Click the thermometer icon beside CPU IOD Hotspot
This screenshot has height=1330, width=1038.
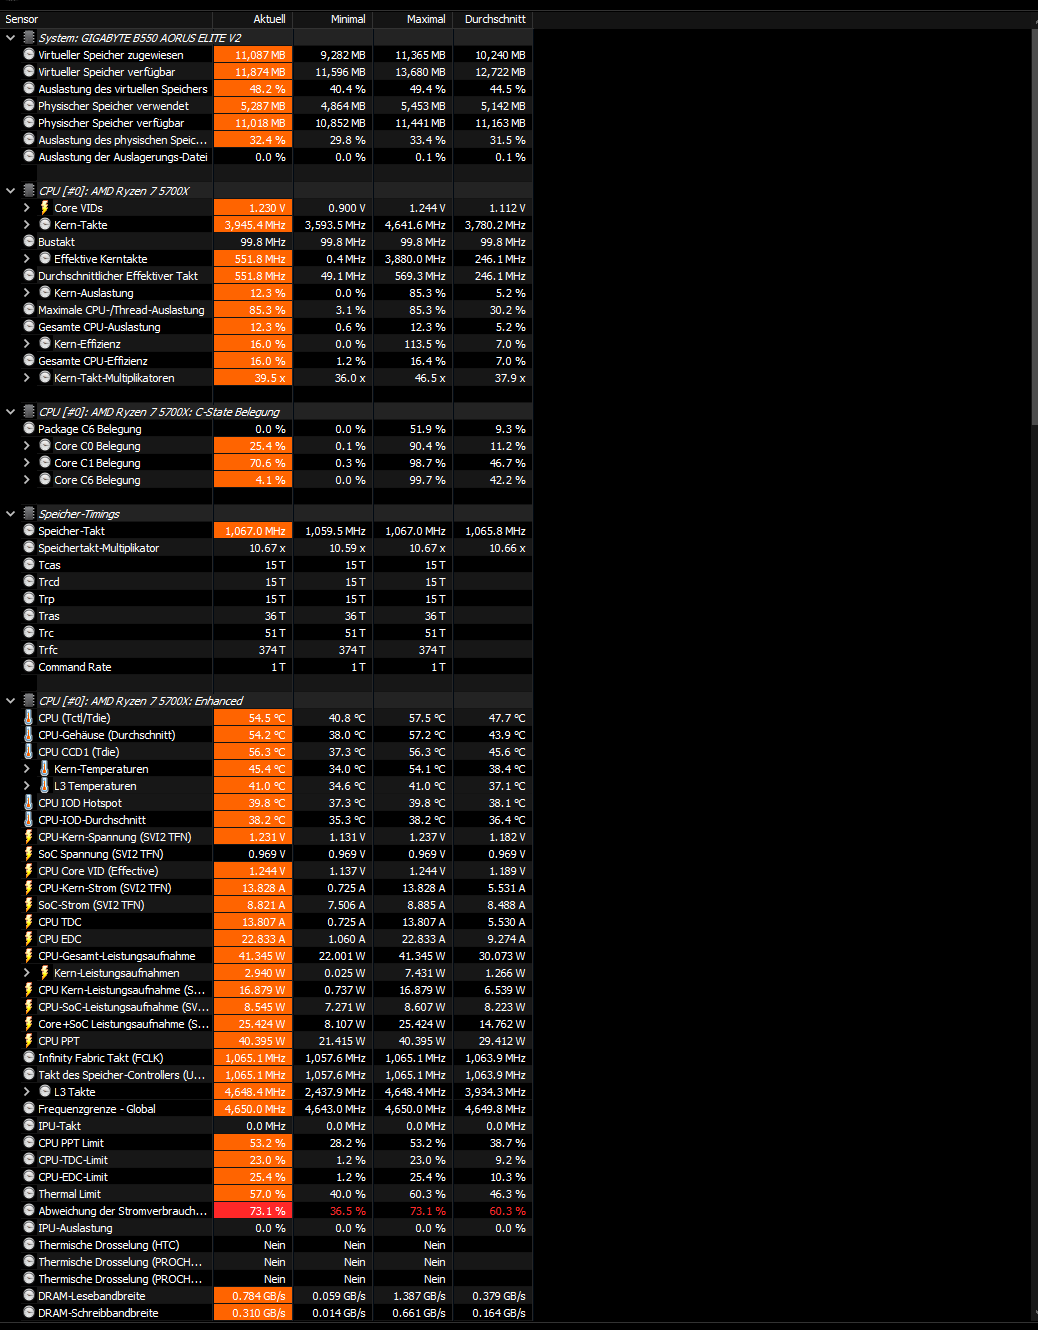29,802
